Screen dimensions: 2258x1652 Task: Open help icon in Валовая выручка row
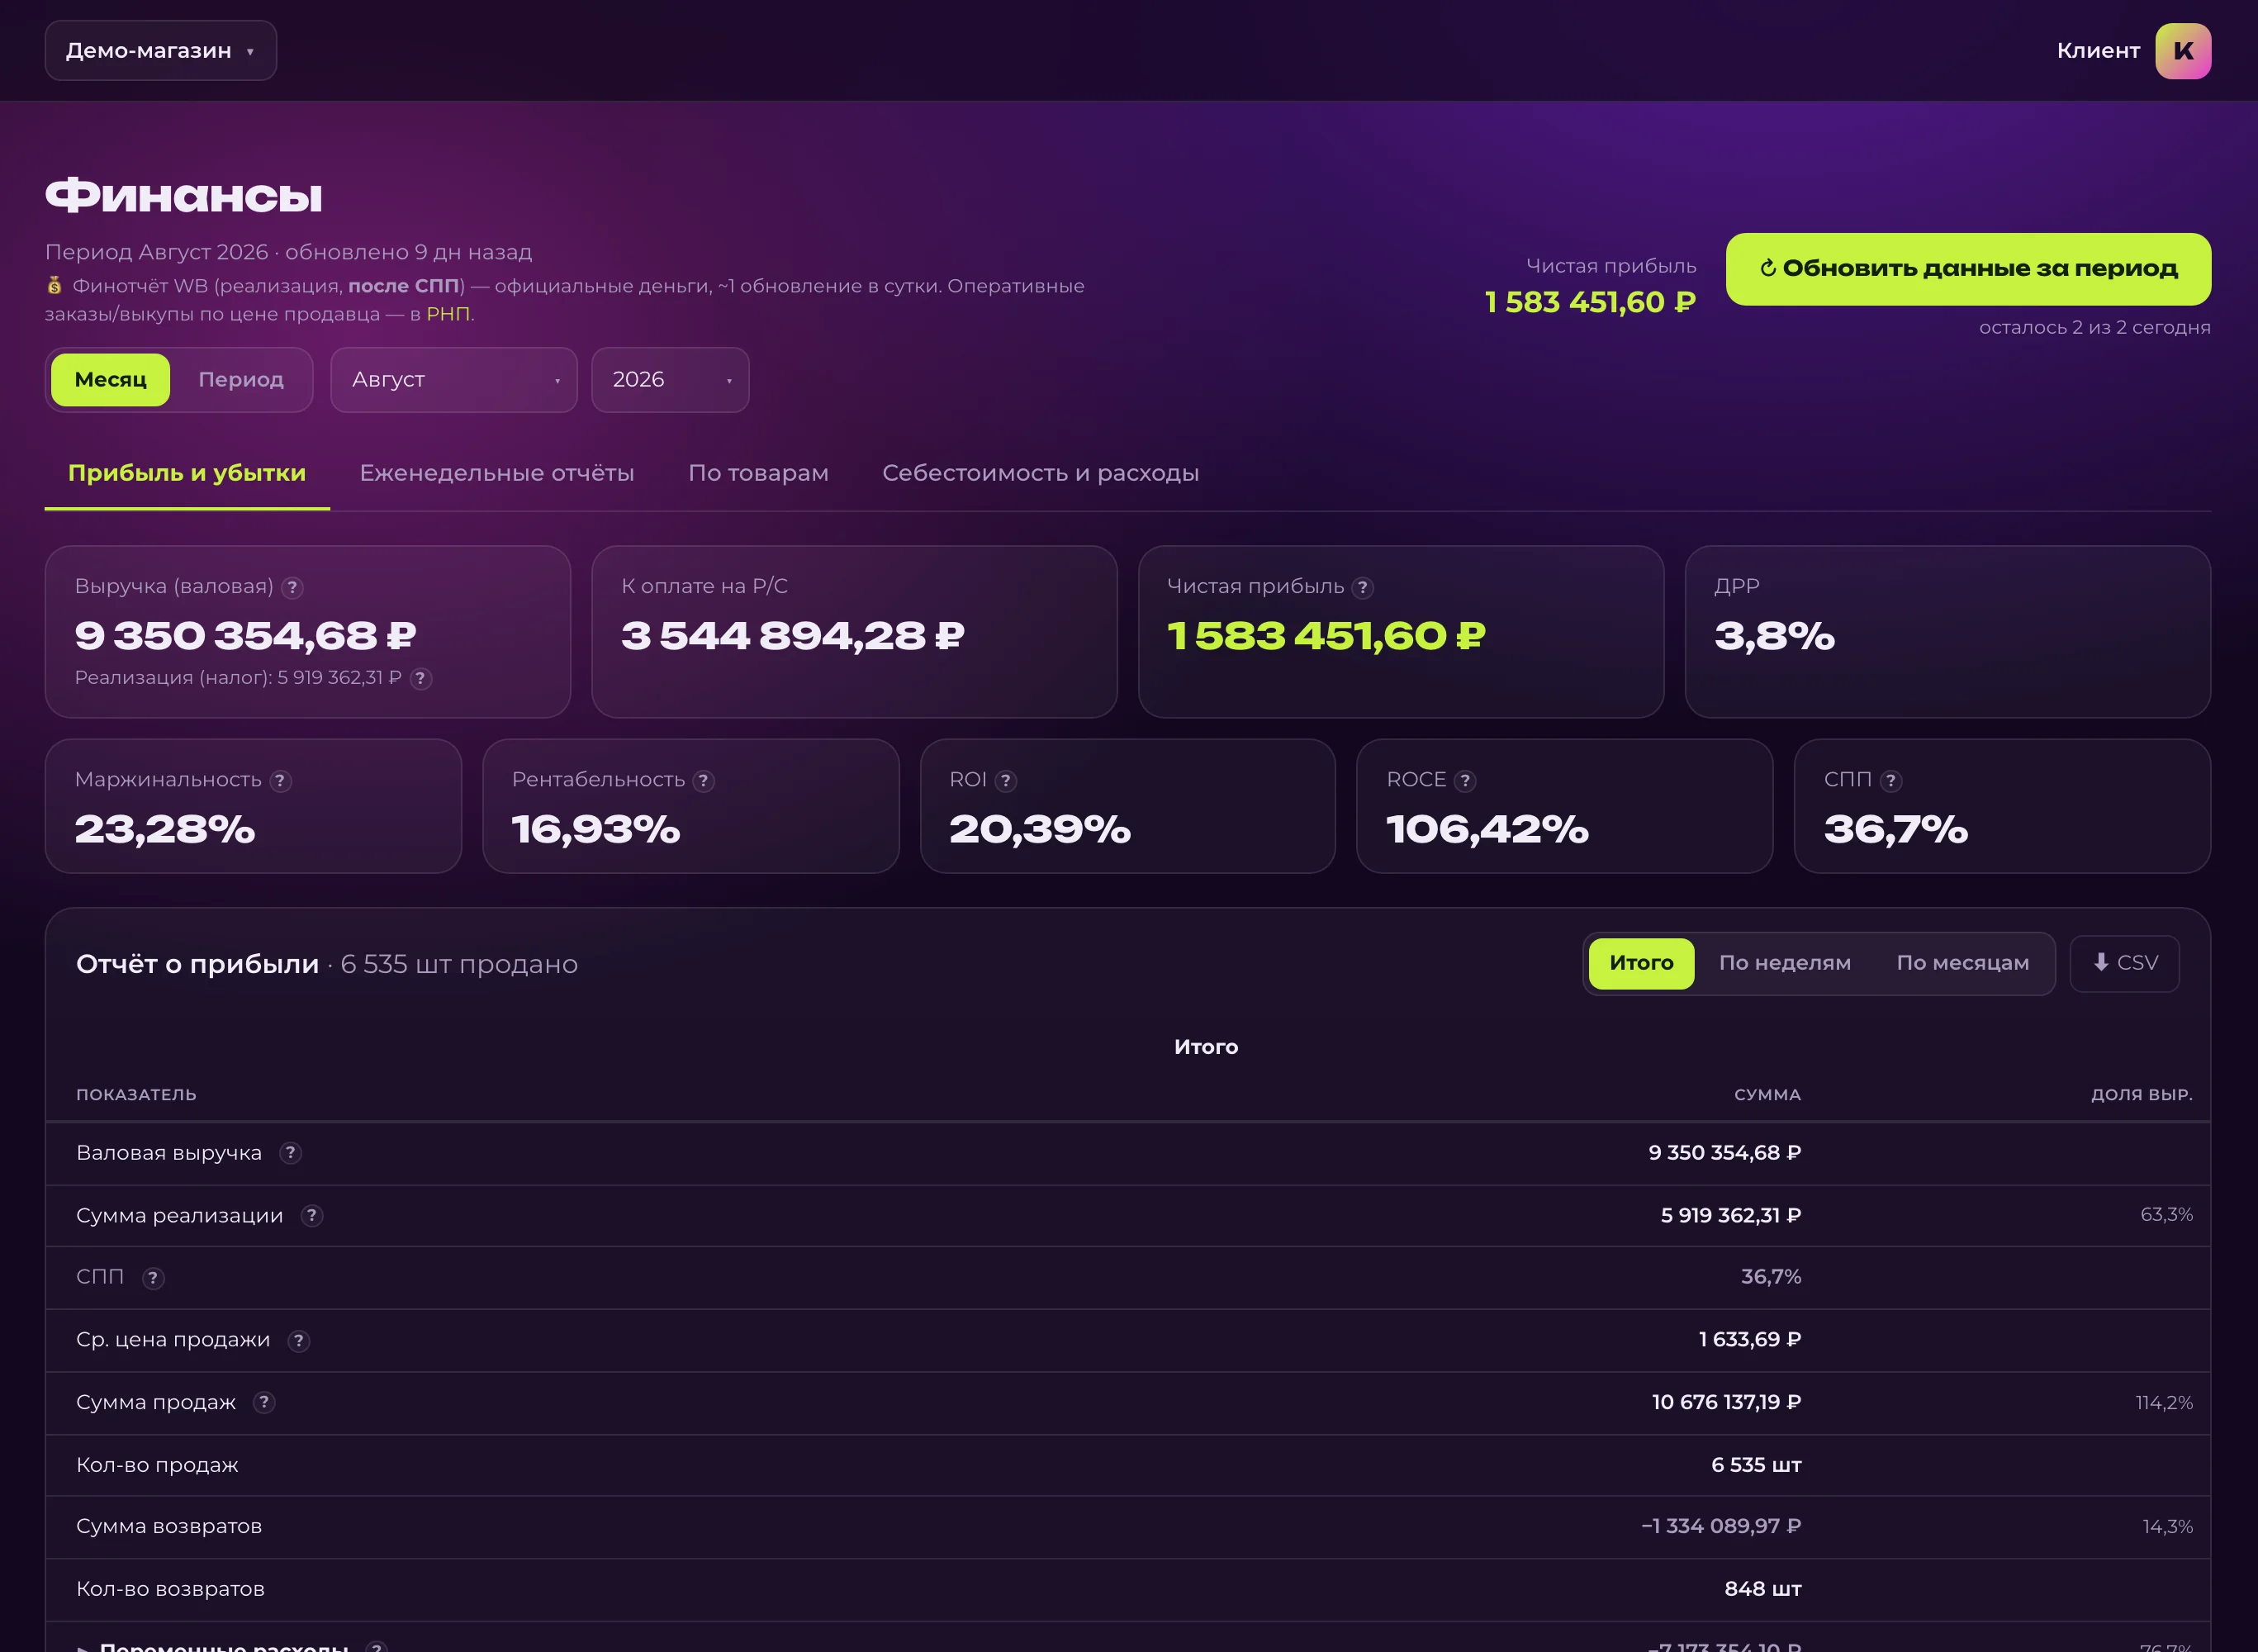pyautogui.click(x=290, y=1153)
